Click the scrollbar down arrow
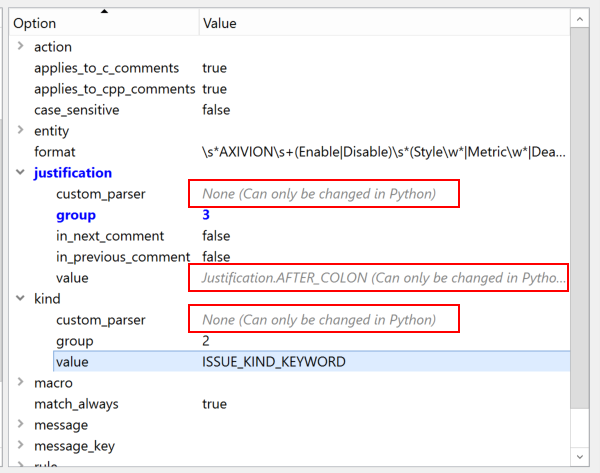The width and height of the screenshot is (600, 473). 580,457
